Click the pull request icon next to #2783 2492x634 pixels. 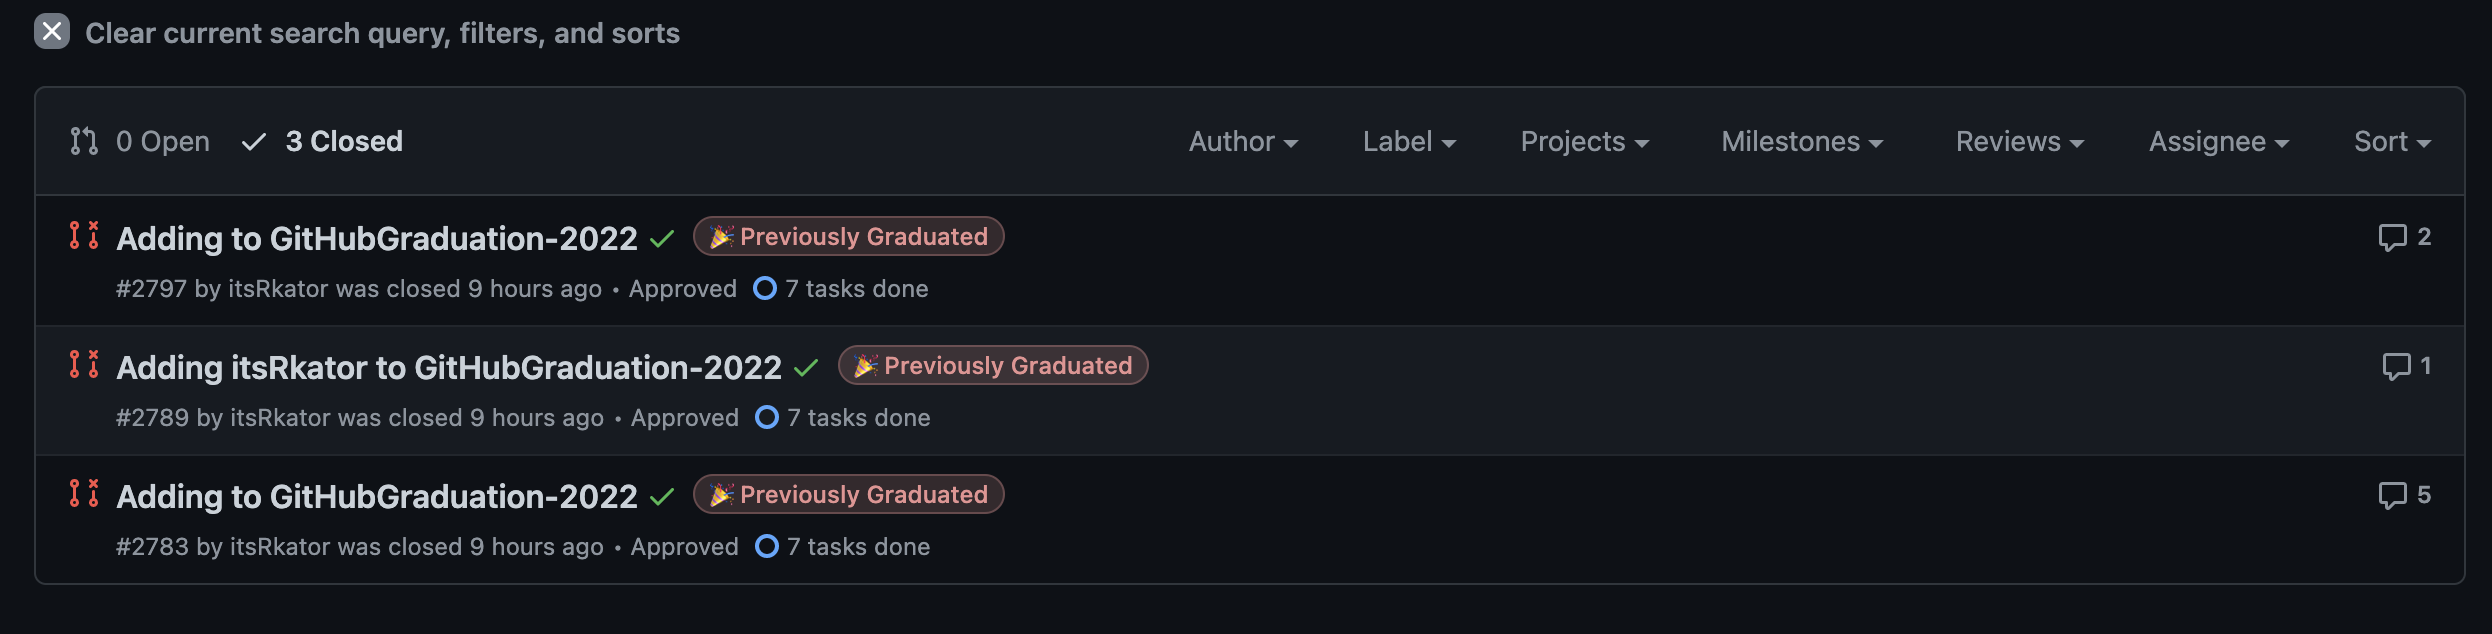pyautogui.click(x=84, y=493)
